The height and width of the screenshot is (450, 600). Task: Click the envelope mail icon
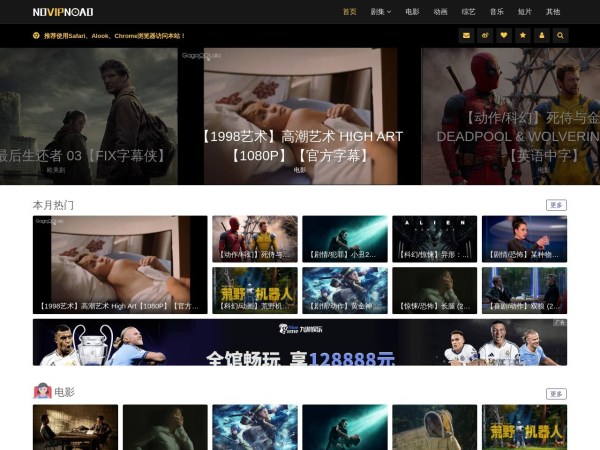pyautogui.click(x=466, y=35)
